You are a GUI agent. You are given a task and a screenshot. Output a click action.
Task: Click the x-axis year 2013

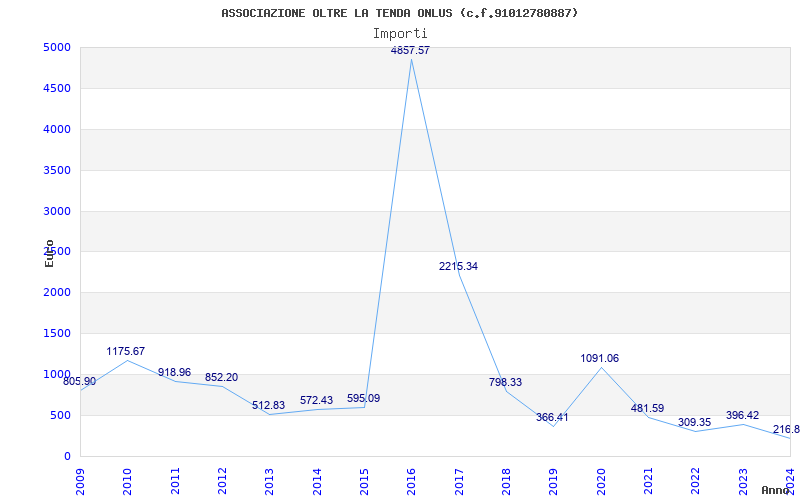tap(269, 482)
